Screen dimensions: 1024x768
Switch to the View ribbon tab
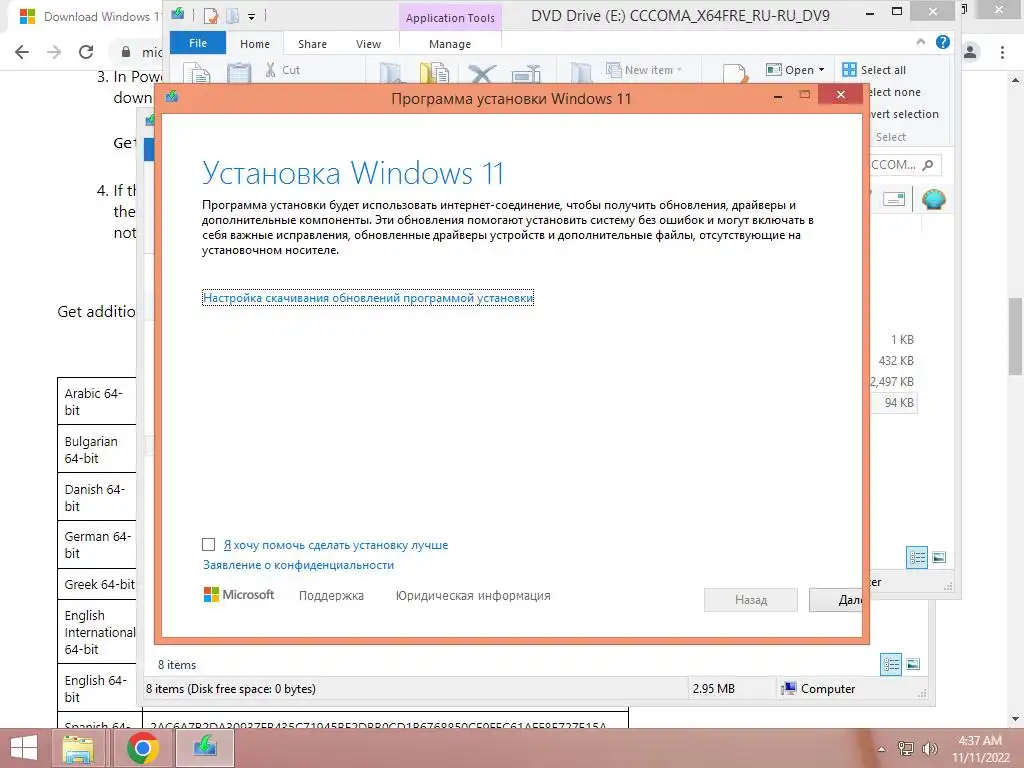coord(368,44)
